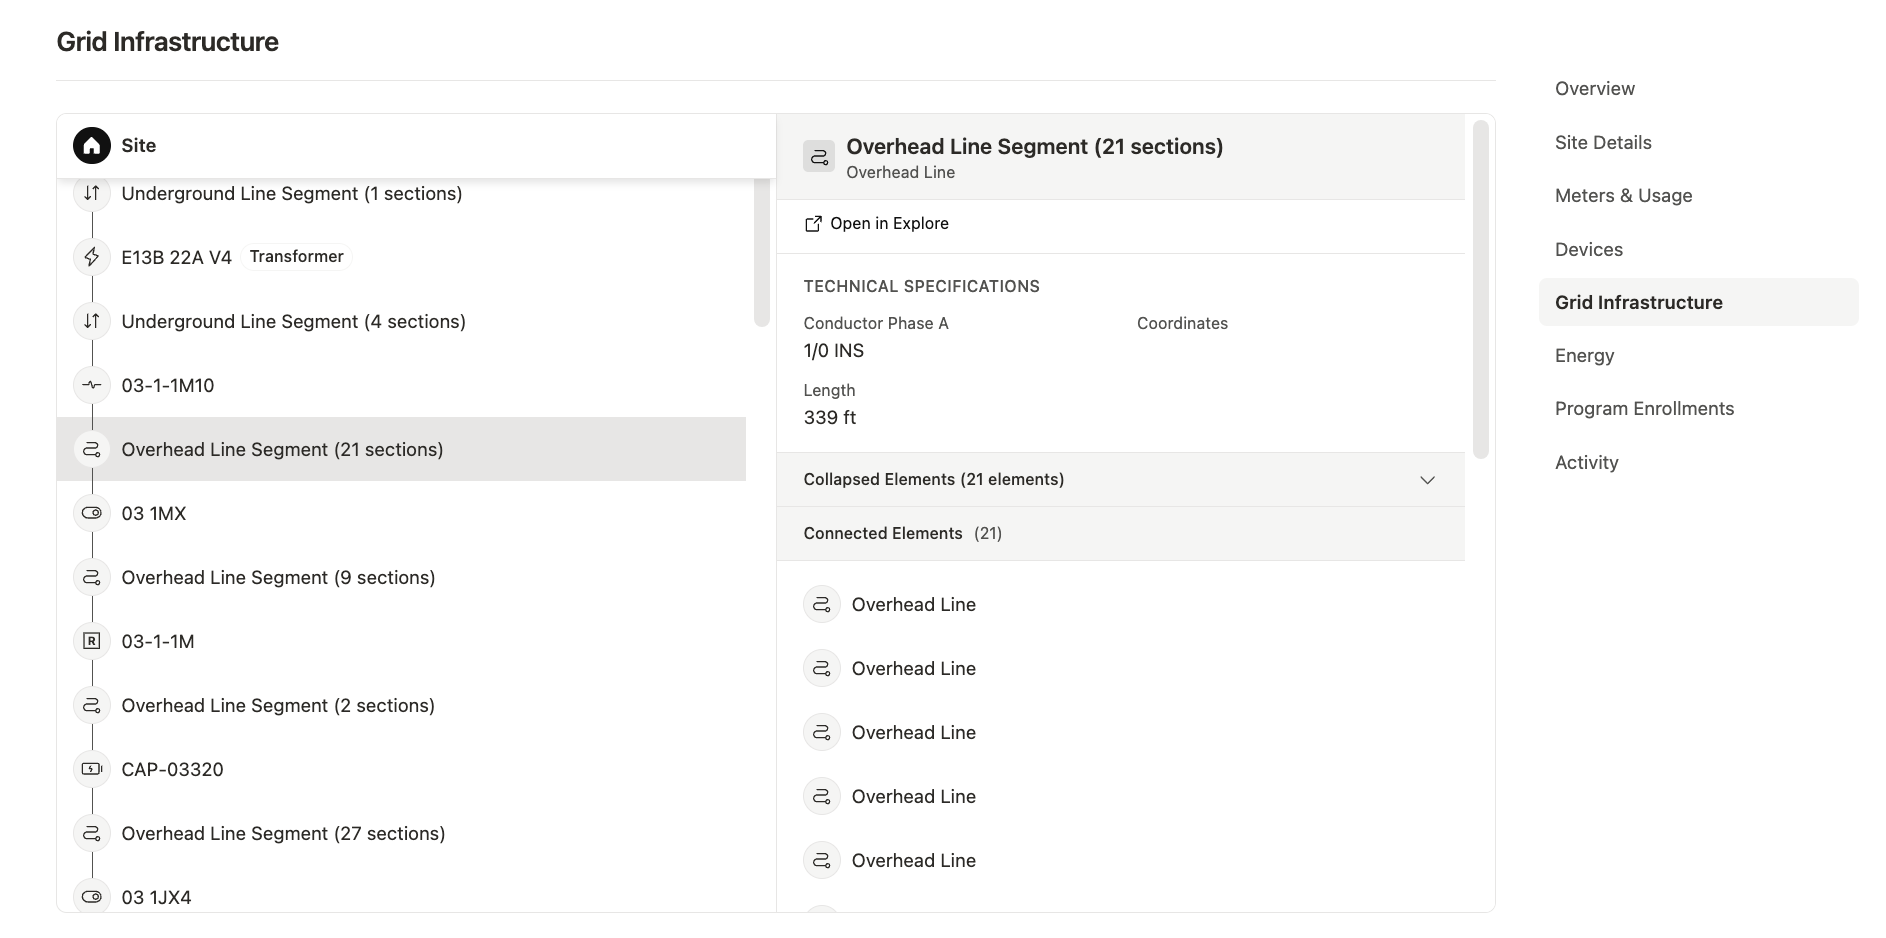Toggle the Connected Elements (21) section header
The image size is (1886, 938).
point(1121,534)
